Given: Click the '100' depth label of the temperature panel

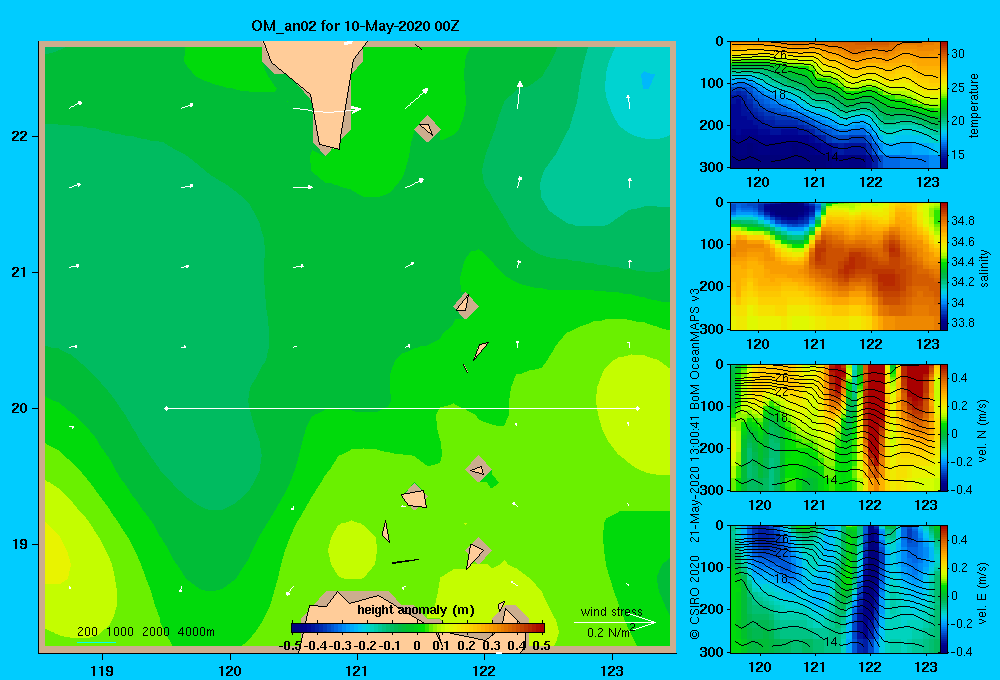Looking at the screenshot, I should pyautogui.click(x=714, y=83).
